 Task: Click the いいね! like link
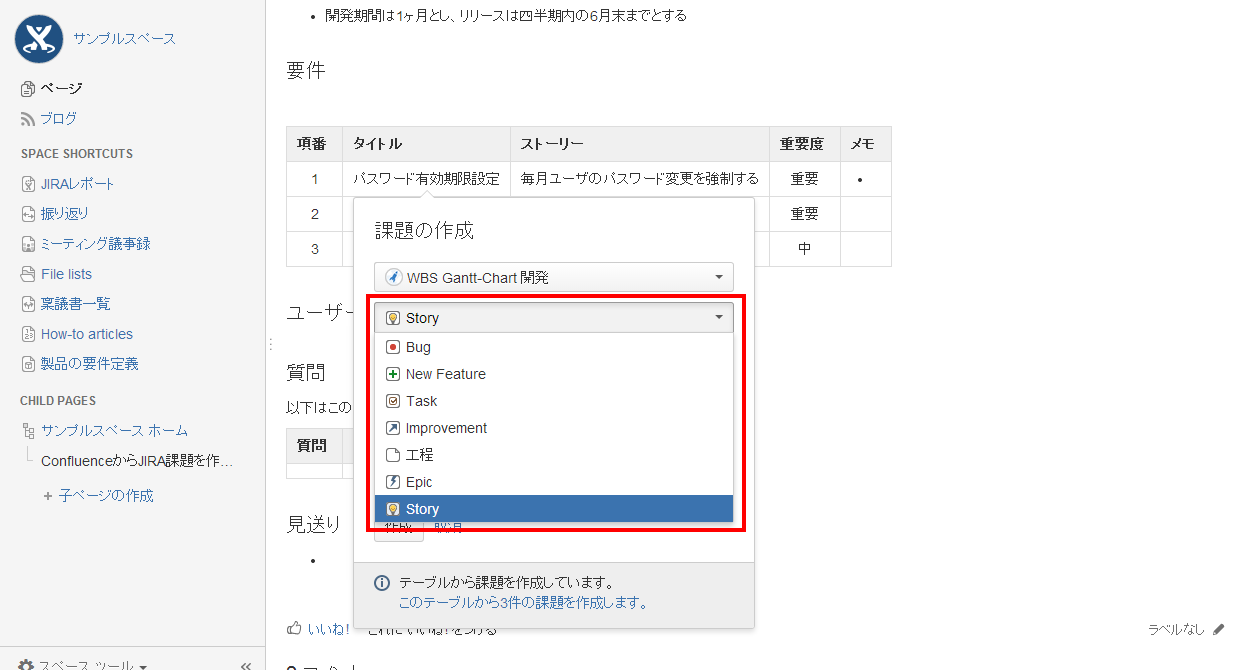[328, 629]
